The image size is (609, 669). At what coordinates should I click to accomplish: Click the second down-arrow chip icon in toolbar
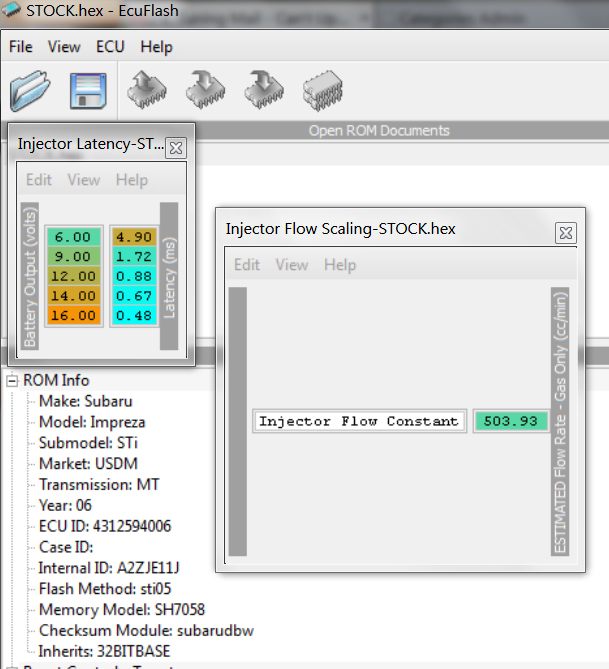coord(262,89)
